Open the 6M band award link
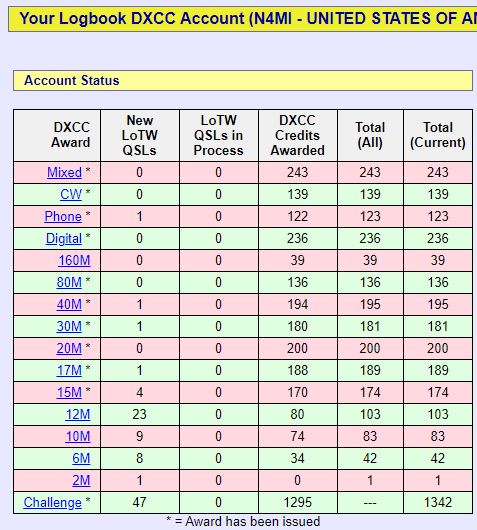477x530 pixels. (81, 459)
